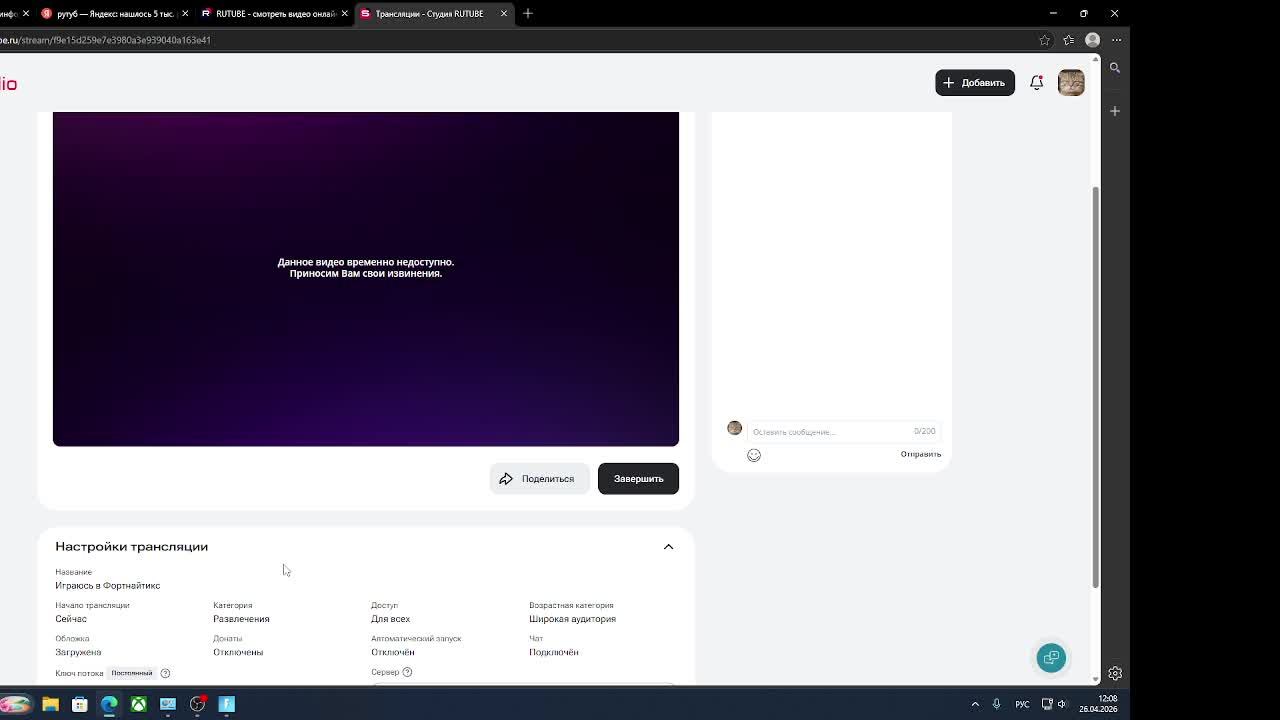The width and height of the screenshot is (1280, 720).
Task: Click the unavailable video player area
Action: point(366,279)
